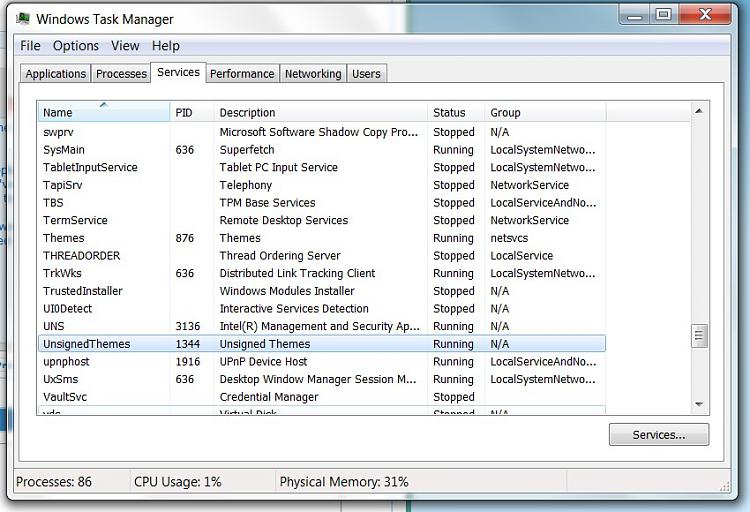This screenshot has width=750, height=512.
Task: Switch to the Performance tab
Action: pos(242,74)
